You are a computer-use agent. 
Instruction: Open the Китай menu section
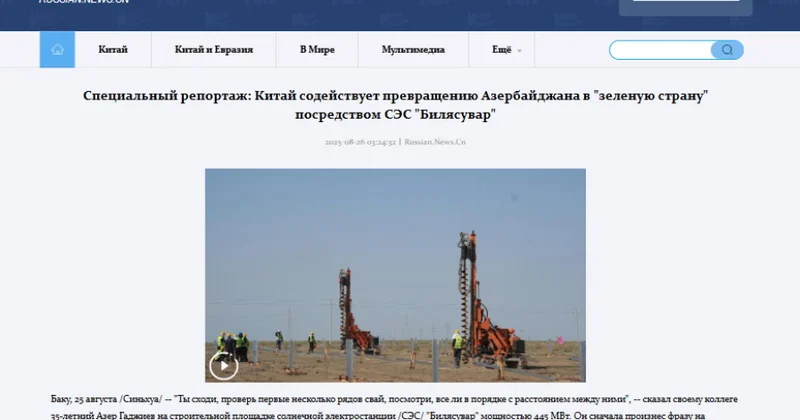point(113,50)
